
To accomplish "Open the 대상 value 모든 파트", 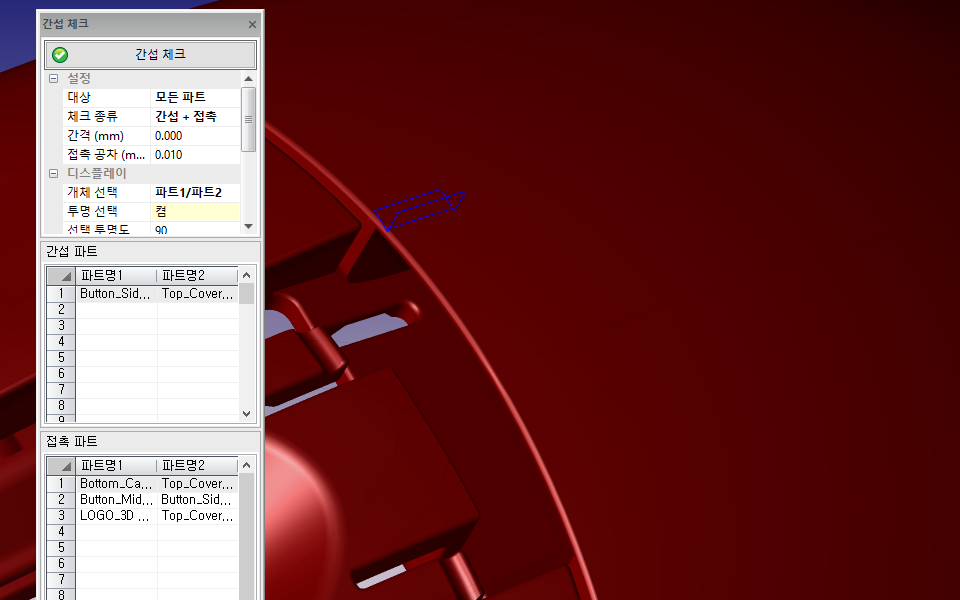I will point(195,97).
